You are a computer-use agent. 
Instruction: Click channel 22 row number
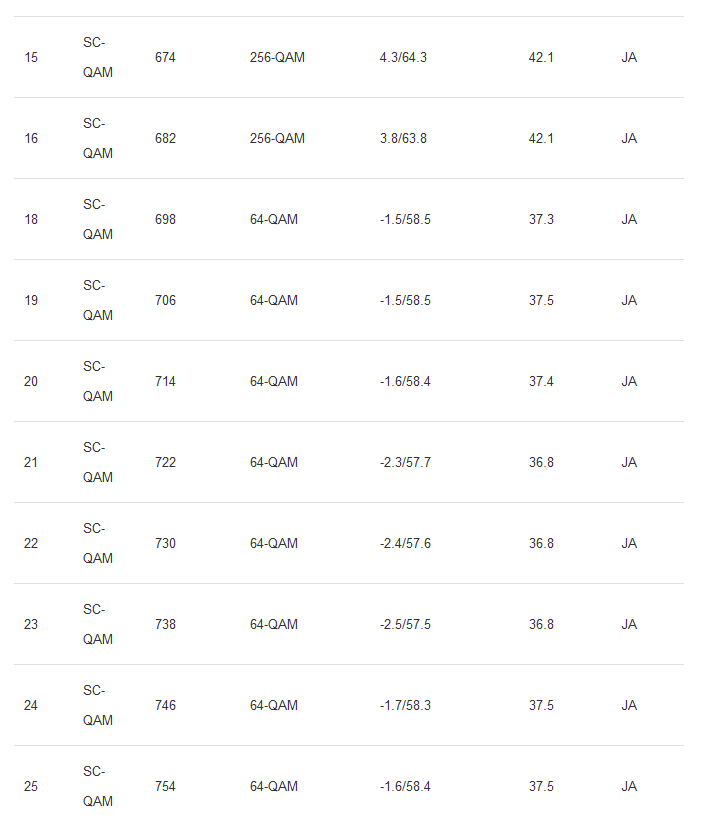[x=31, y=544]
